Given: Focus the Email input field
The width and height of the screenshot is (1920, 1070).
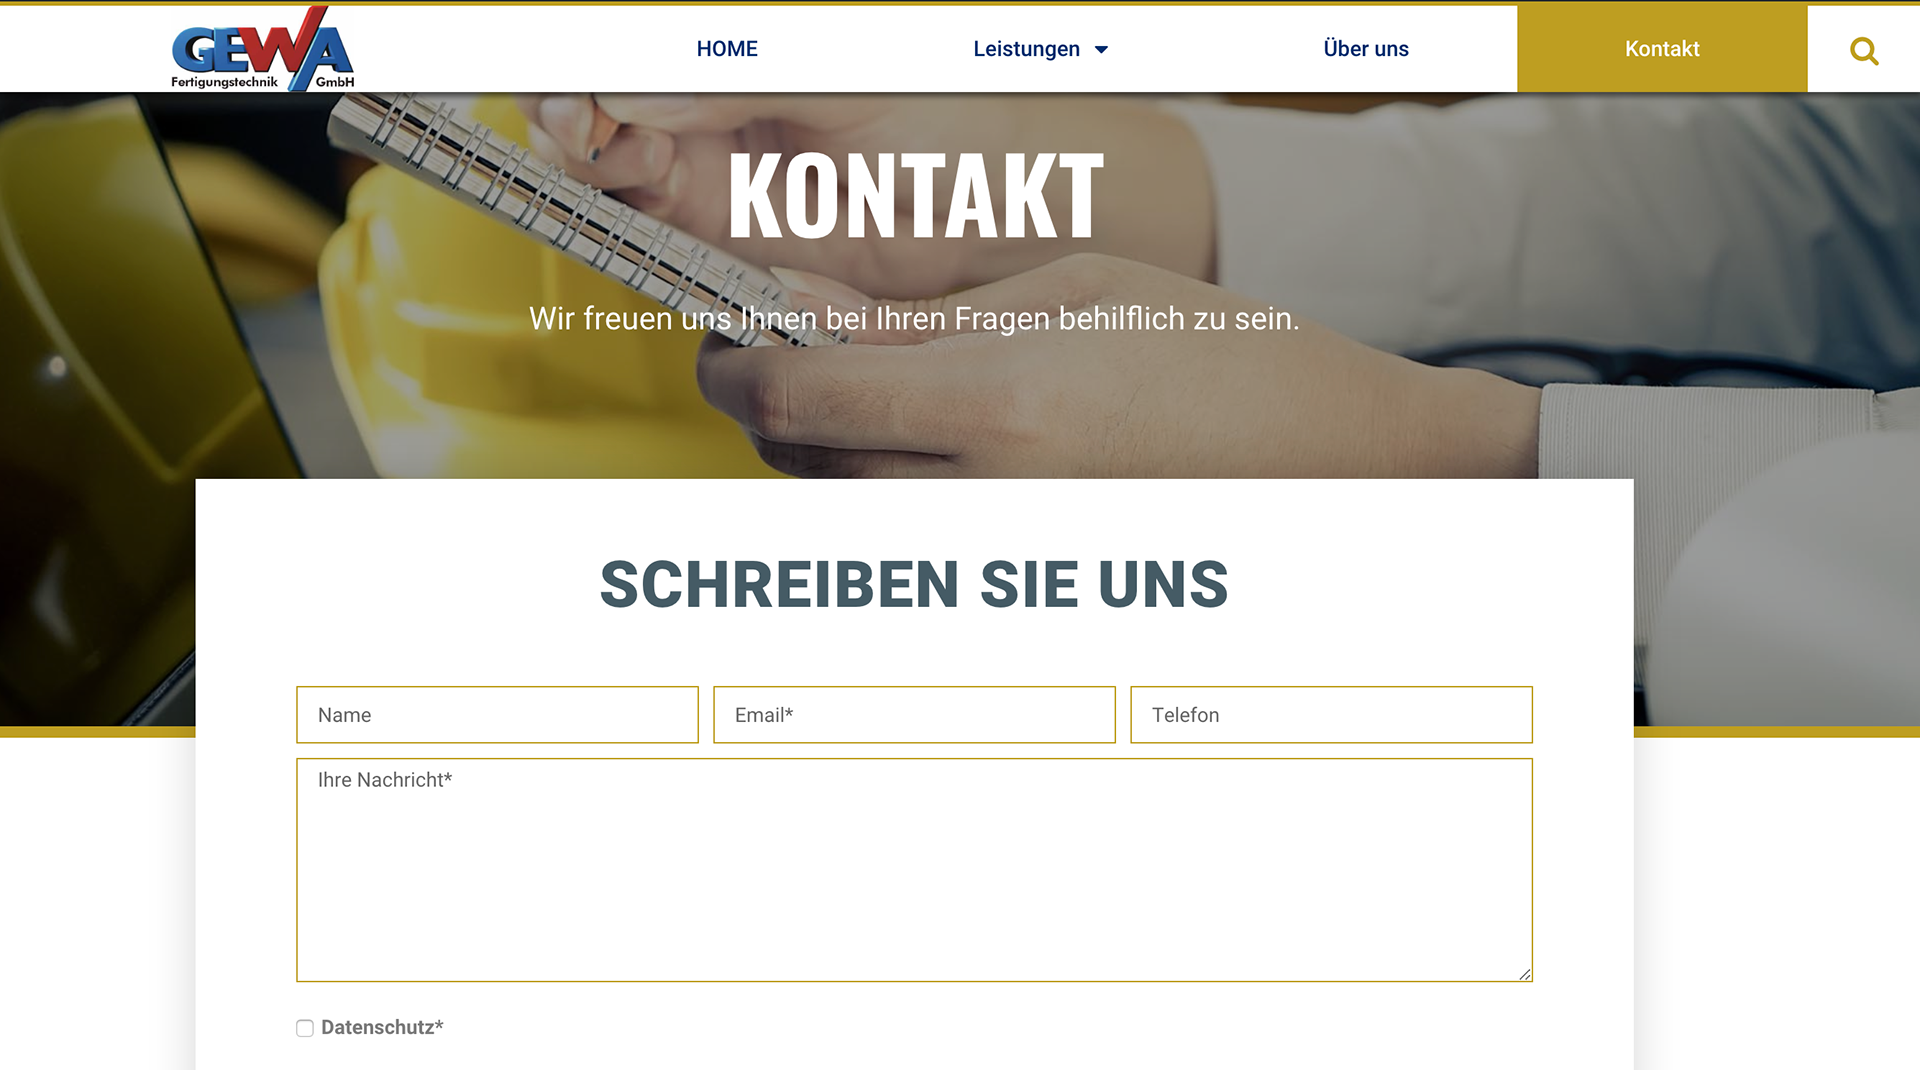Looking at the screenshot, I should point(914,715).
